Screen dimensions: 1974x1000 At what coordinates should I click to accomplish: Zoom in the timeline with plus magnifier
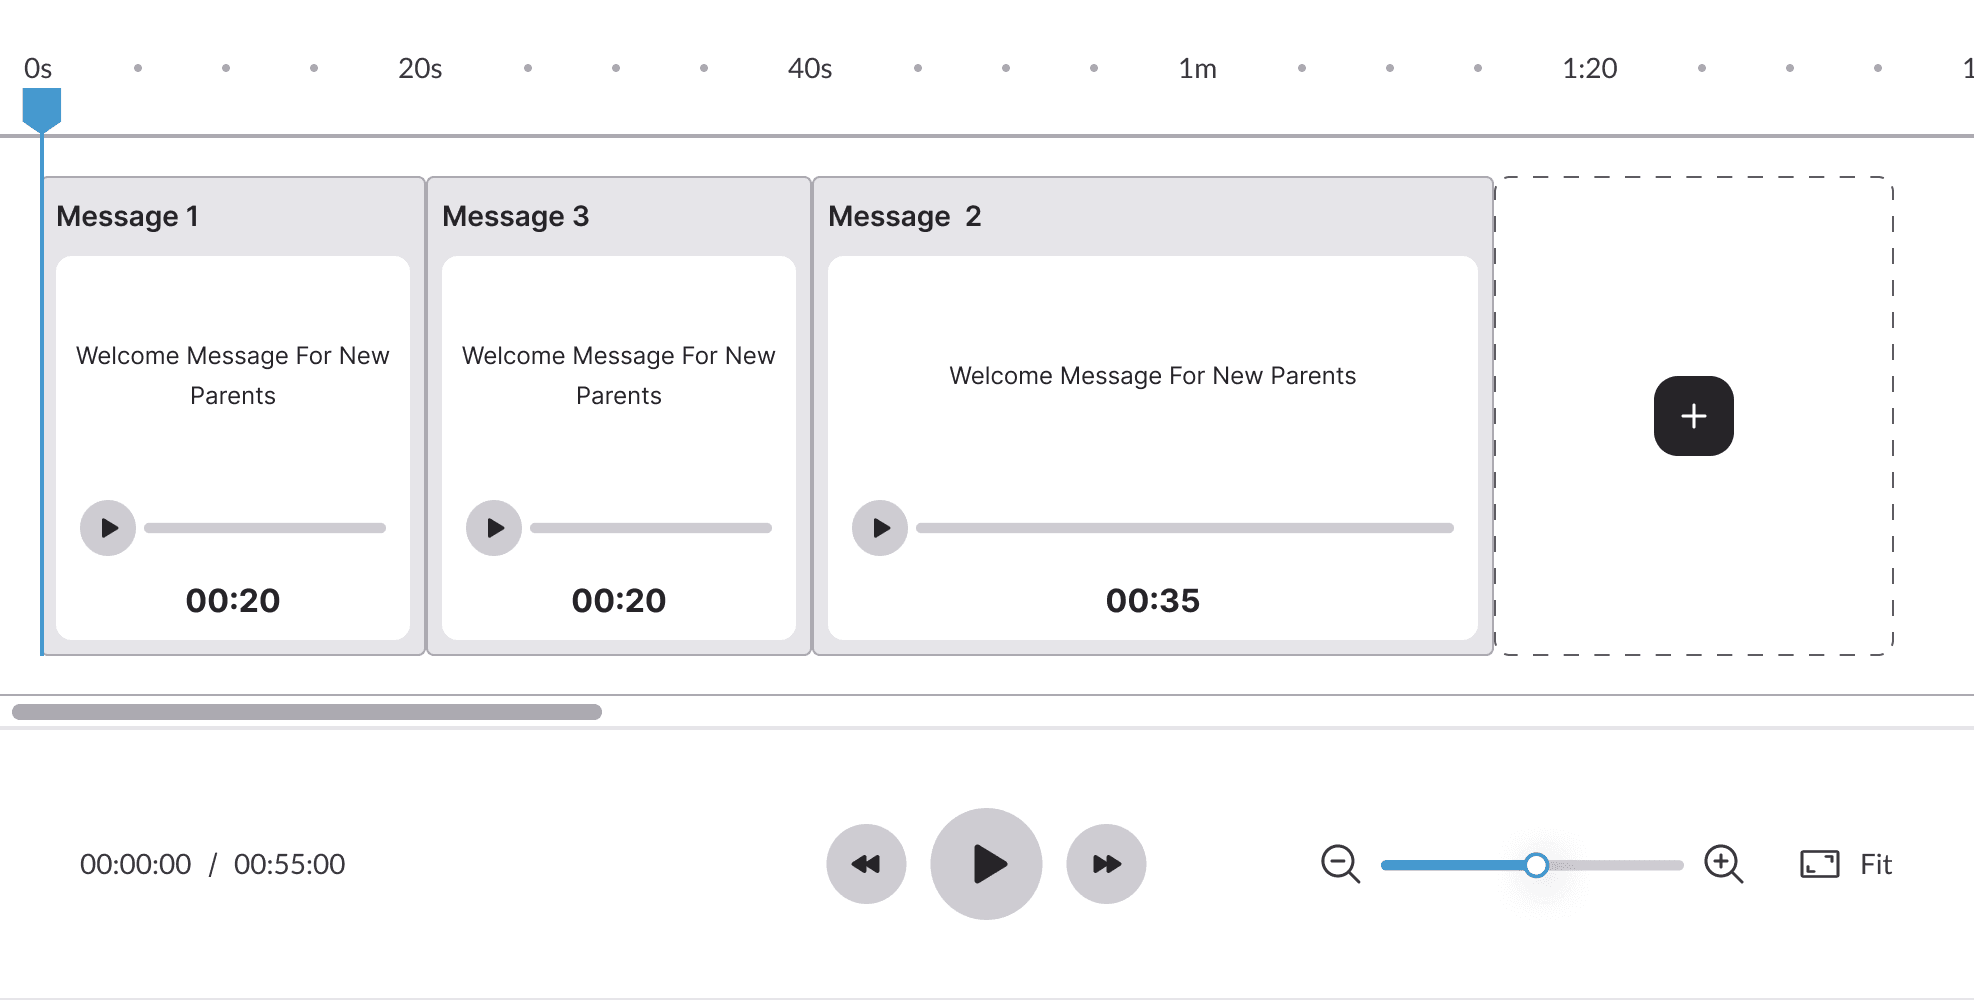coord(1724,864)
